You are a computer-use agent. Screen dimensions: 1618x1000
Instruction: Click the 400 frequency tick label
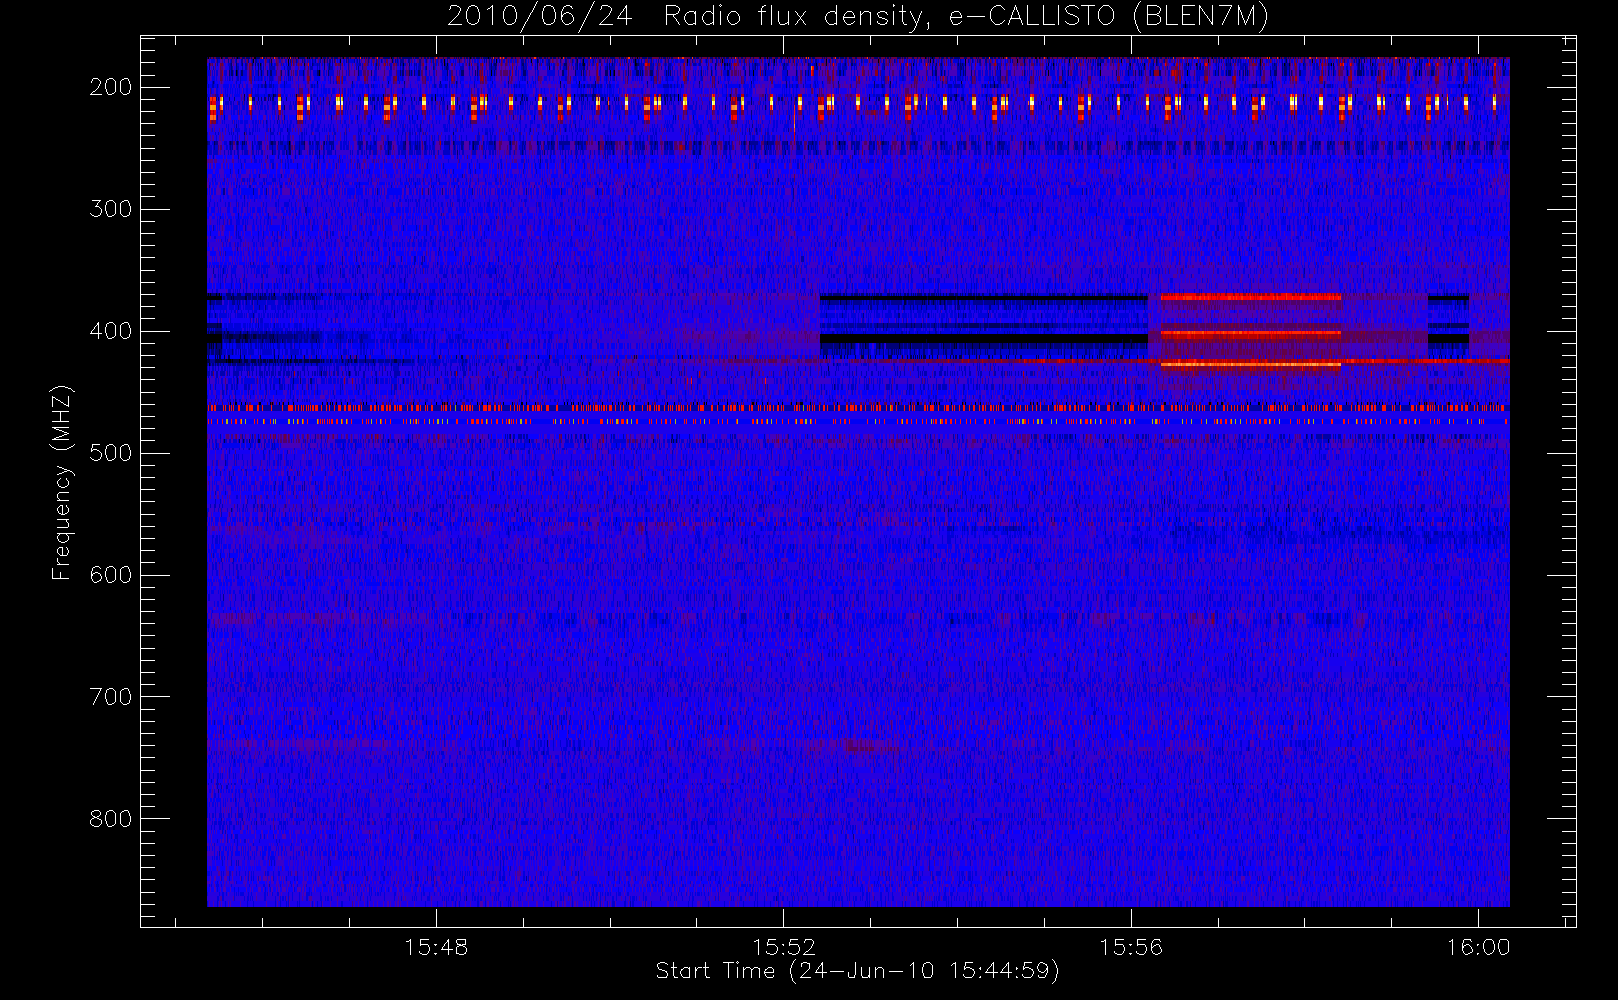coord(111,331)
